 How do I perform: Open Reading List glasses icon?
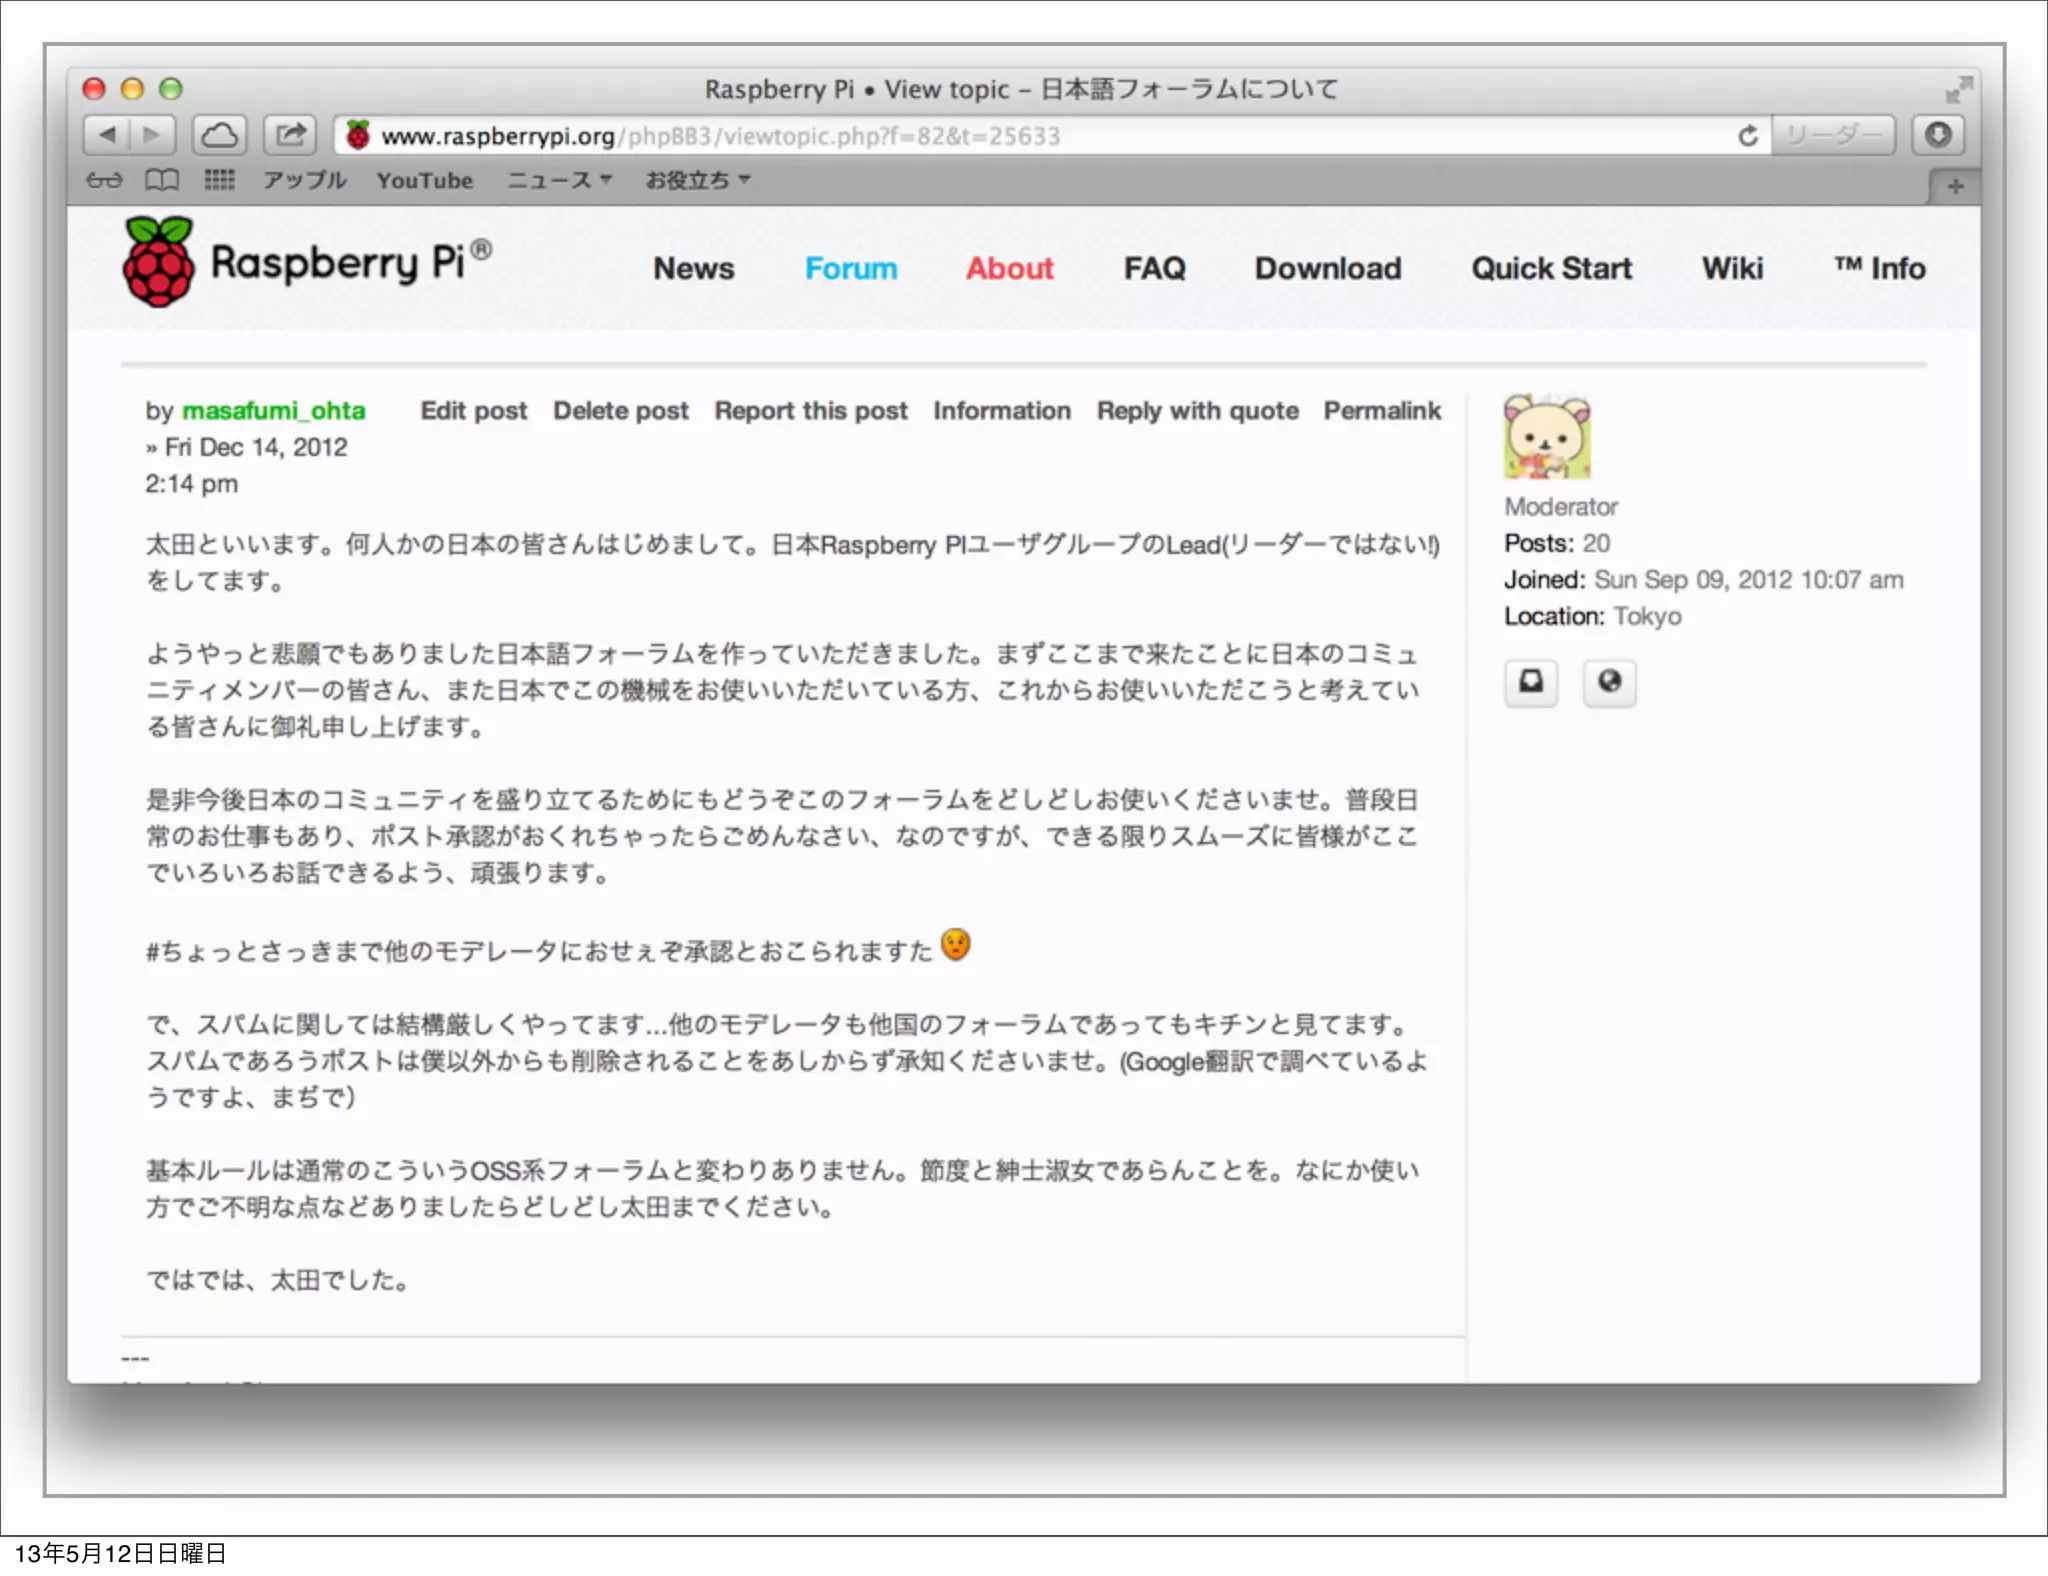(104, 181)
